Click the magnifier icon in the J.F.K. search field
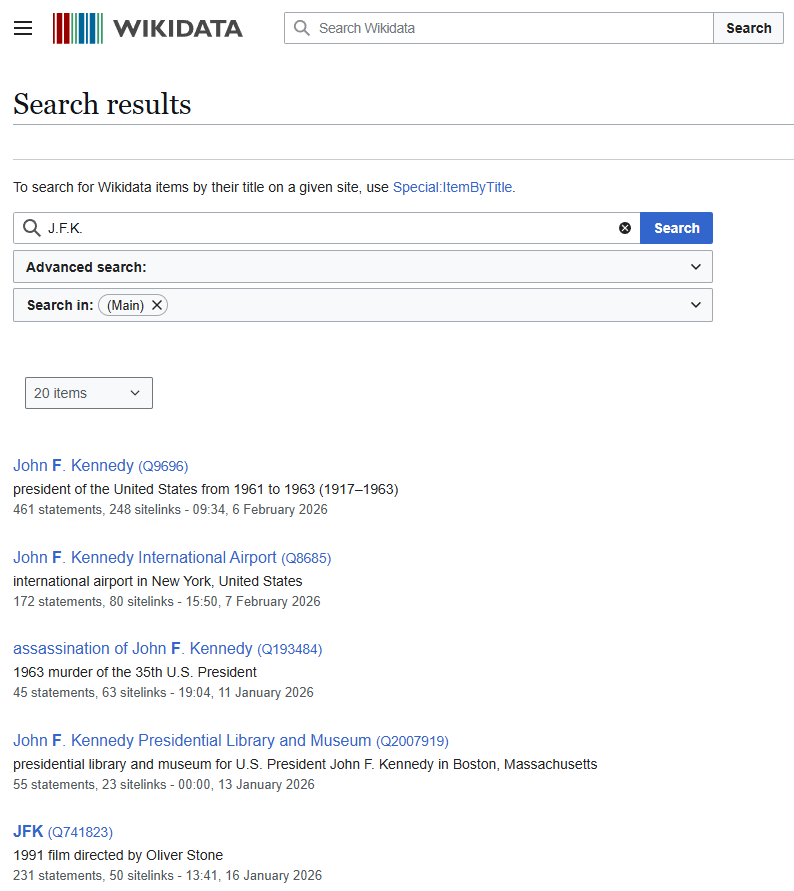This screenshot has height=891, width=794. (x=32, y=228)
